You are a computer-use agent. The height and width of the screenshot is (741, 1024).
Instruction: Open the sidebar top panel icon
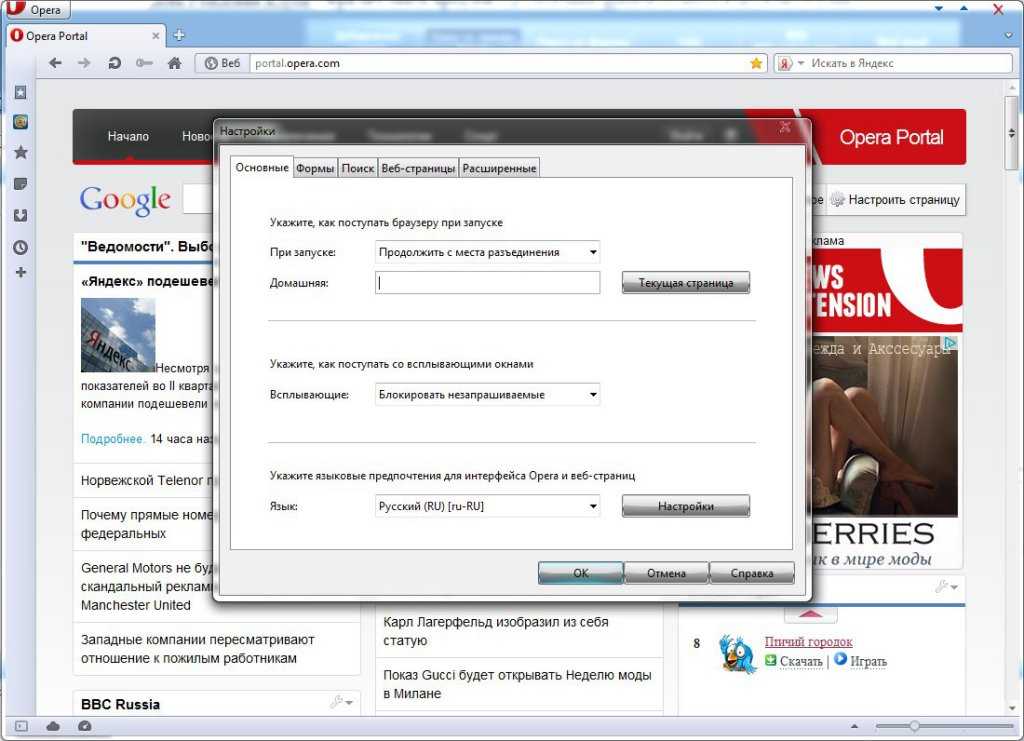pyautogui.click(x=21, y=92)
